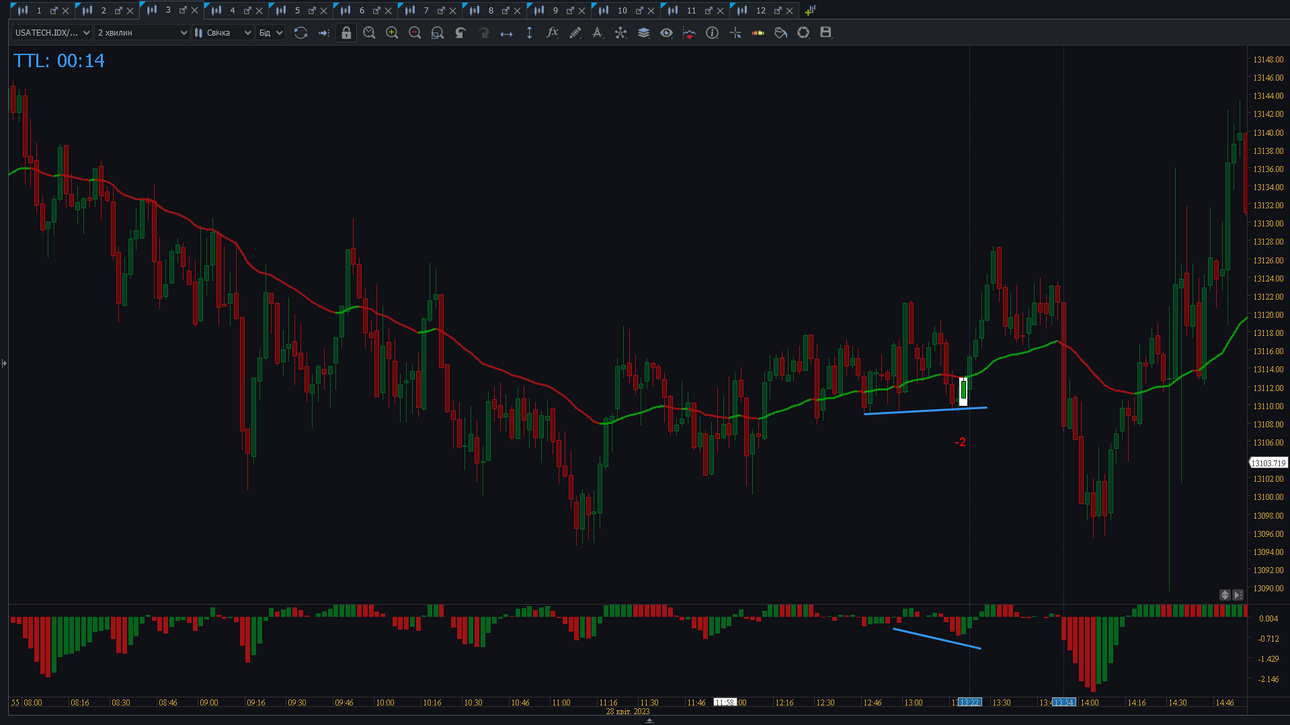Screen dimensions: 1290x725
Task: Open the pattern/network objects tool
Action: 620,33
